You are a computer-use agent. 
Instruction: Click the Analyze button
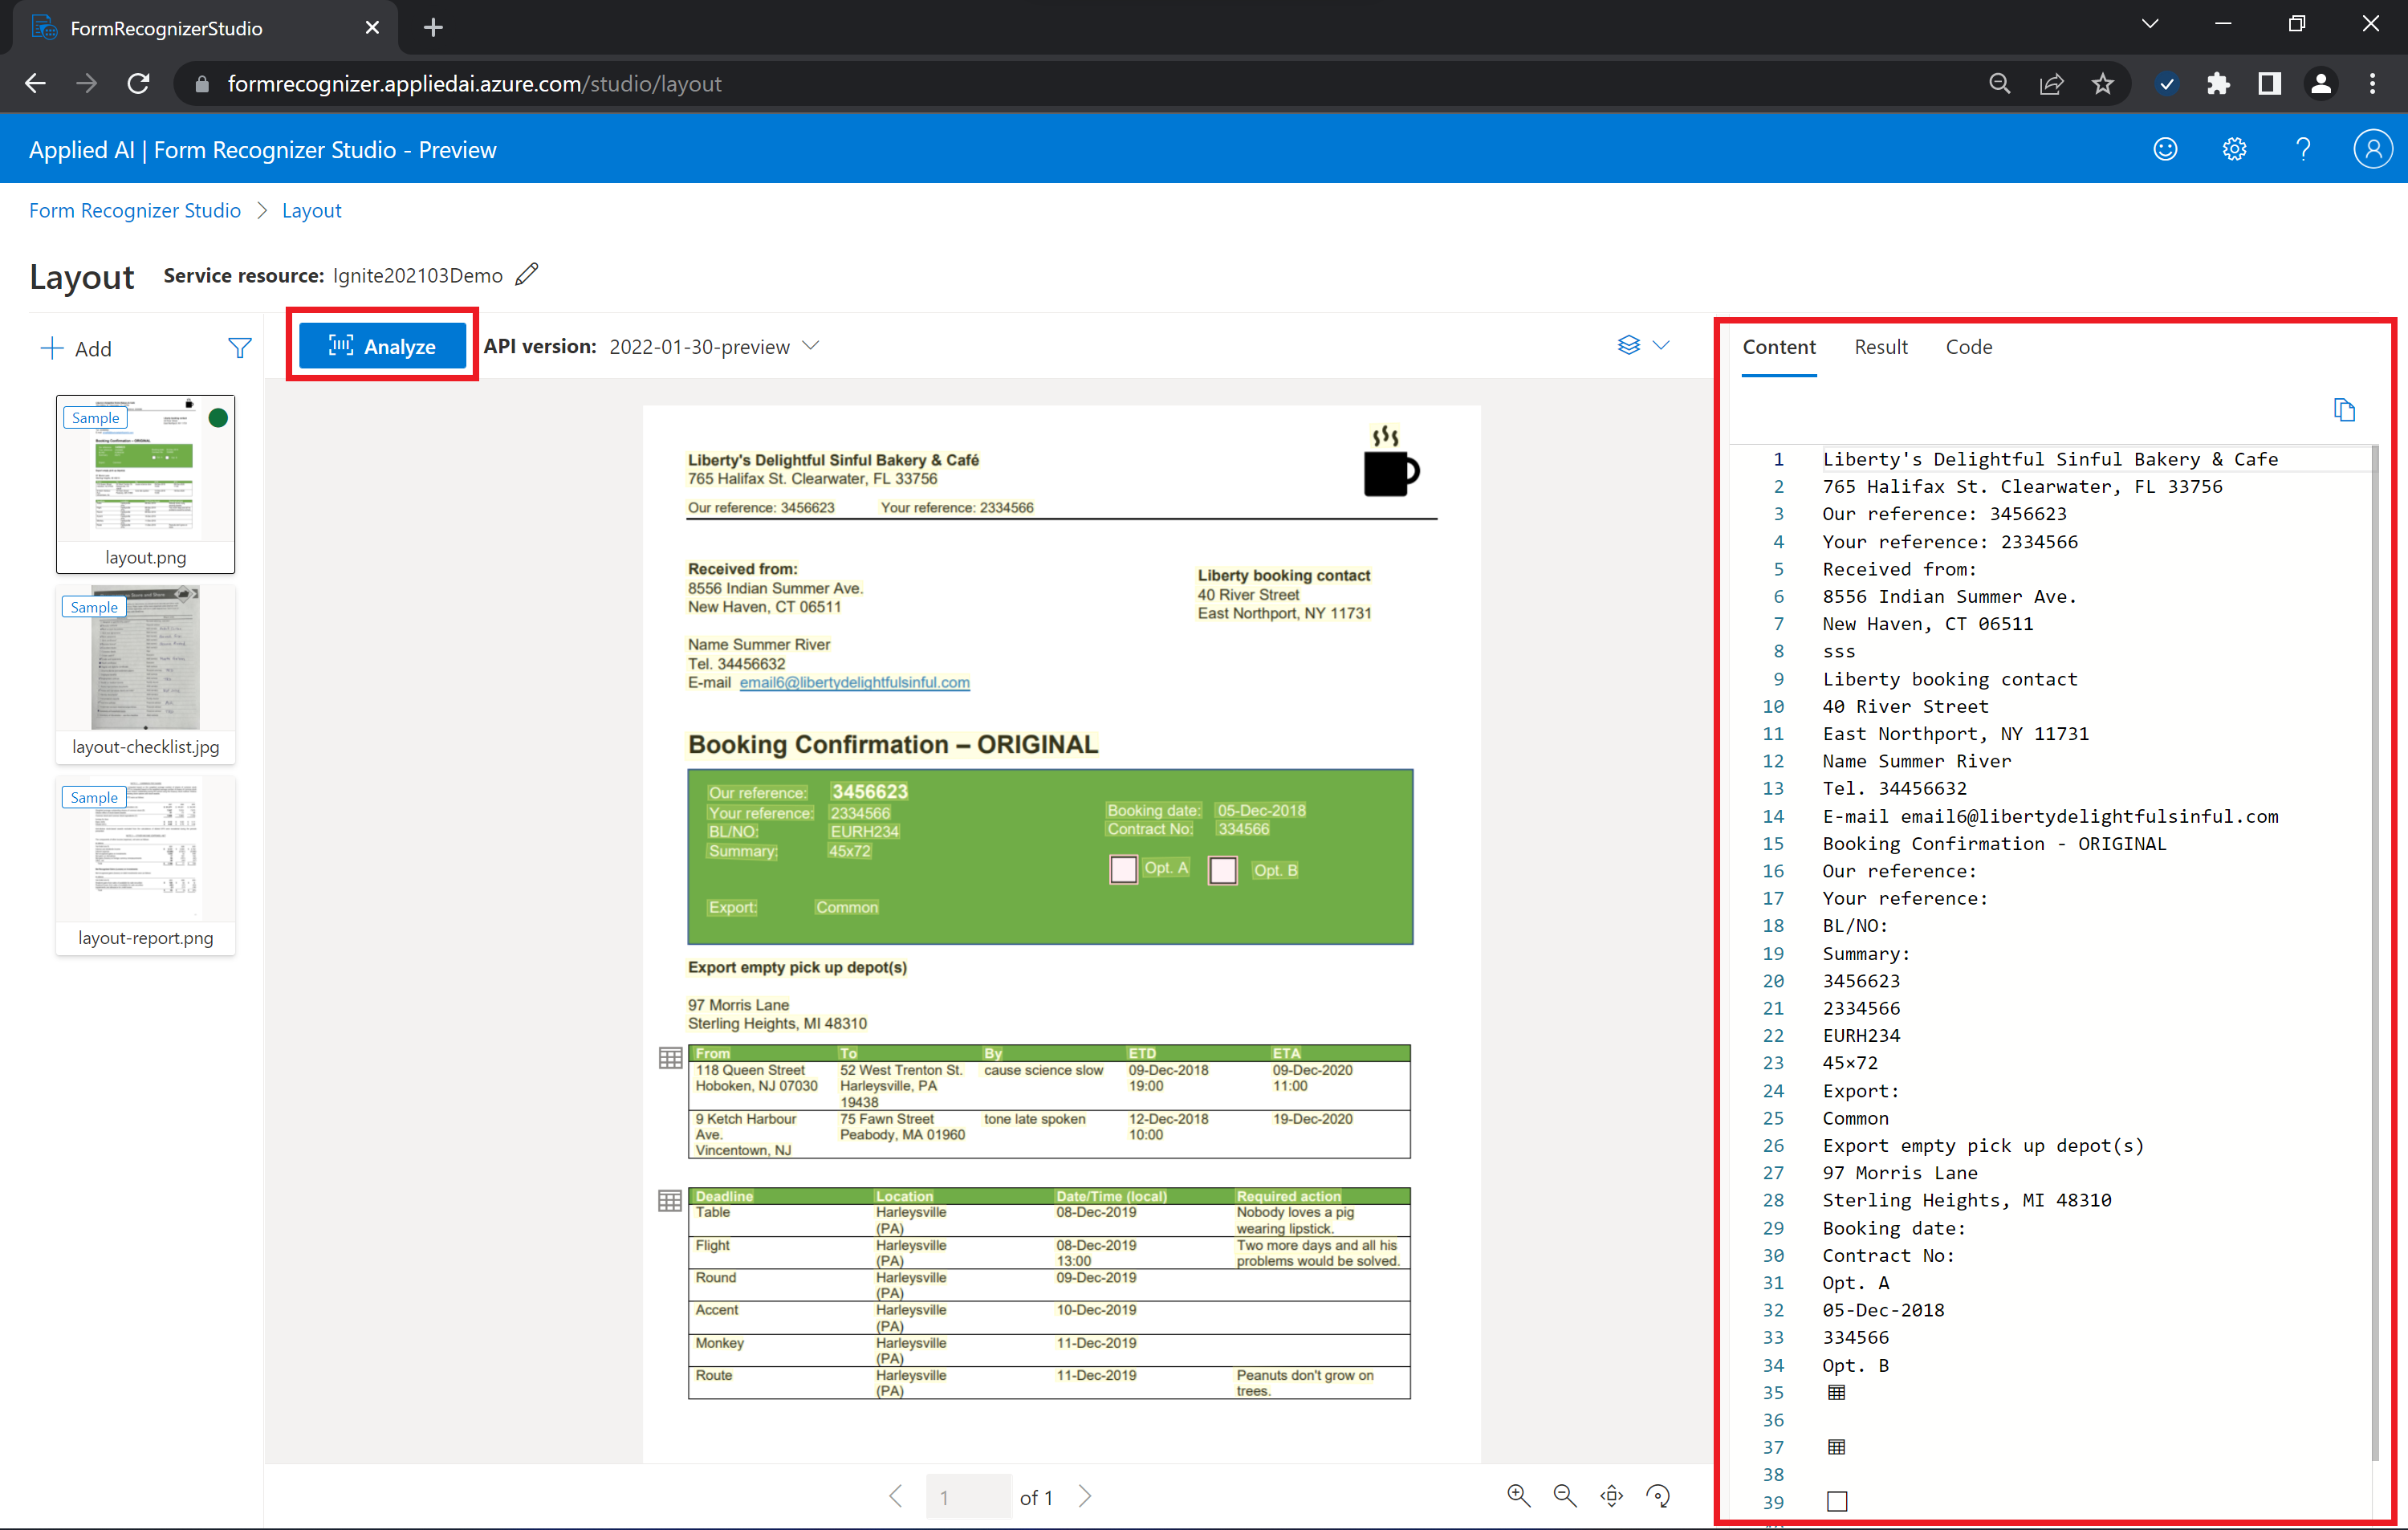(382, 346)
